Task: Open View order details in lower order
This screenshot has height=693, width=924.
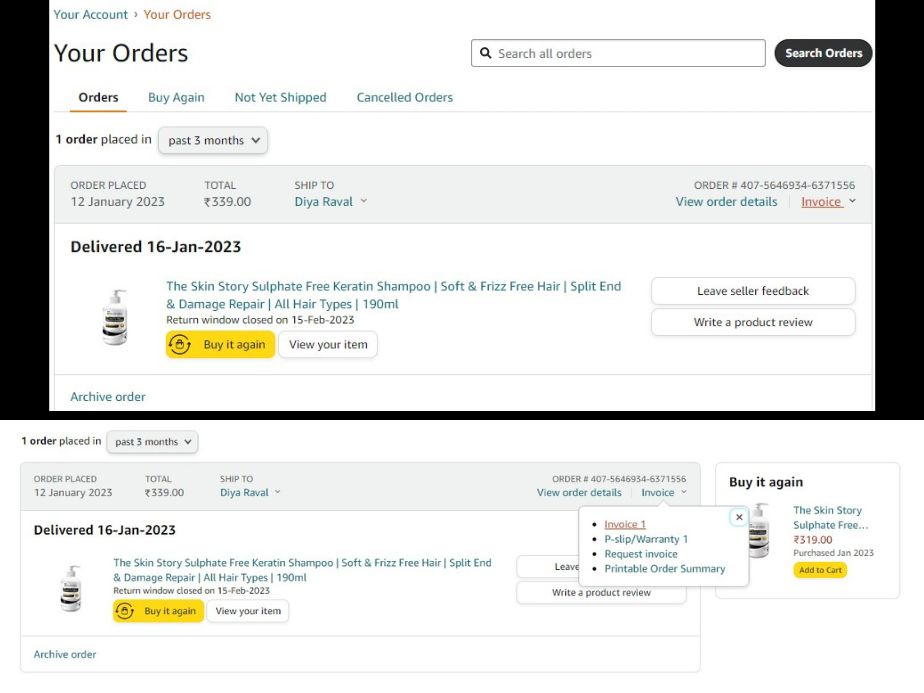Action: coord(579,492)
